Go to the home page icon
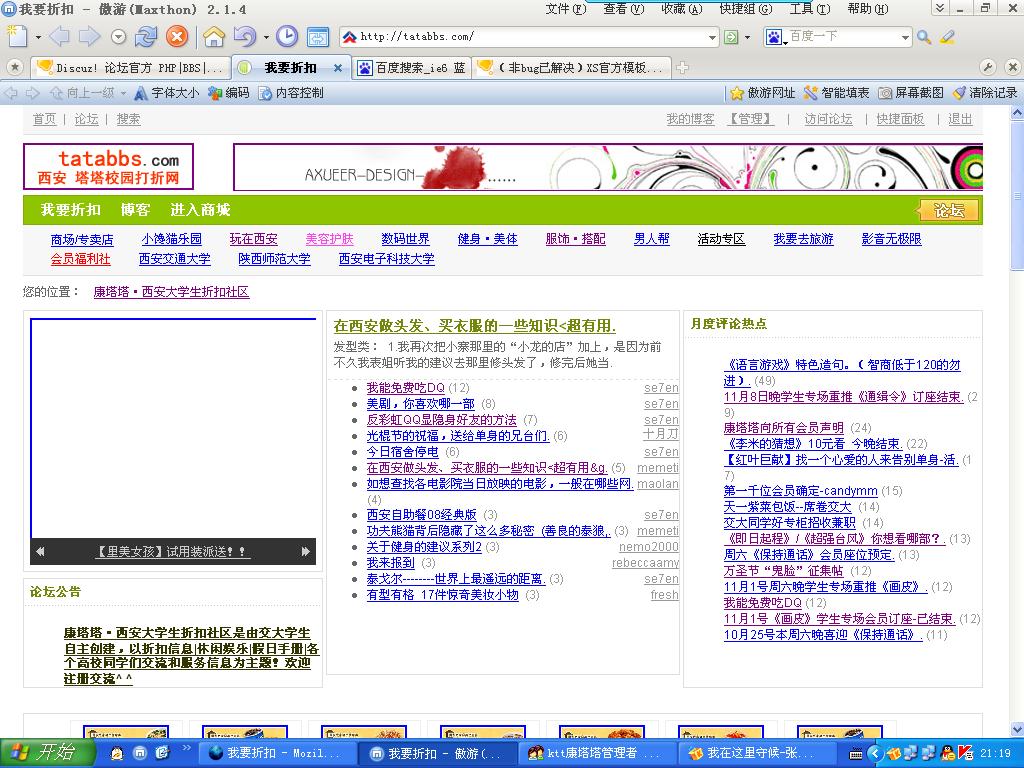Screen dimensions: 1024x768 pos(213,37)
